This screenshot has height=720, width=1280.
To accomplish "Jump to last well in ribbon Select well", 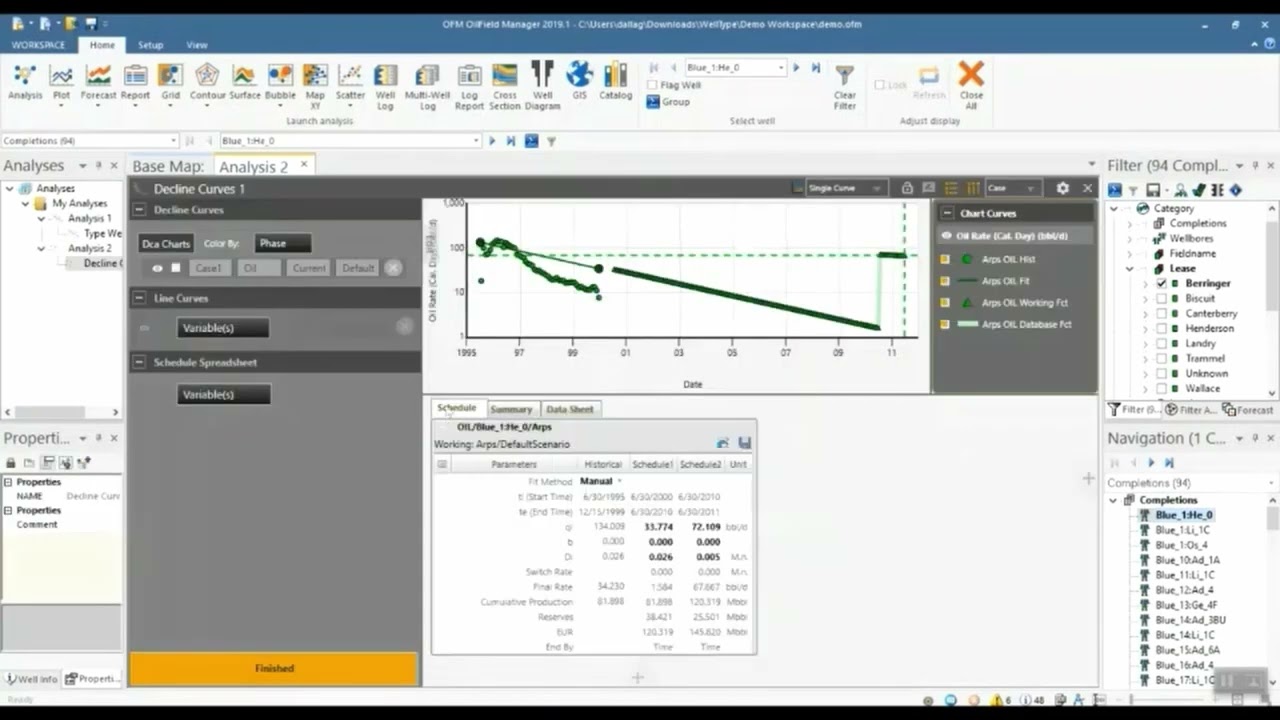I will (x=815, y=67).
